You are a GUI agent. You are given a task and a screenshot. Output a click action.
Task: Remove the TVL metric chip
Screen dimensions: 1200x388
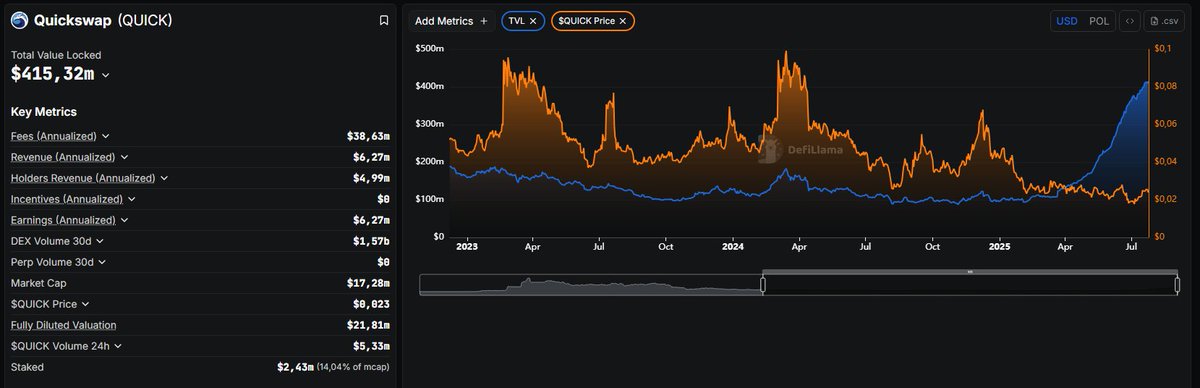(533, 21)
